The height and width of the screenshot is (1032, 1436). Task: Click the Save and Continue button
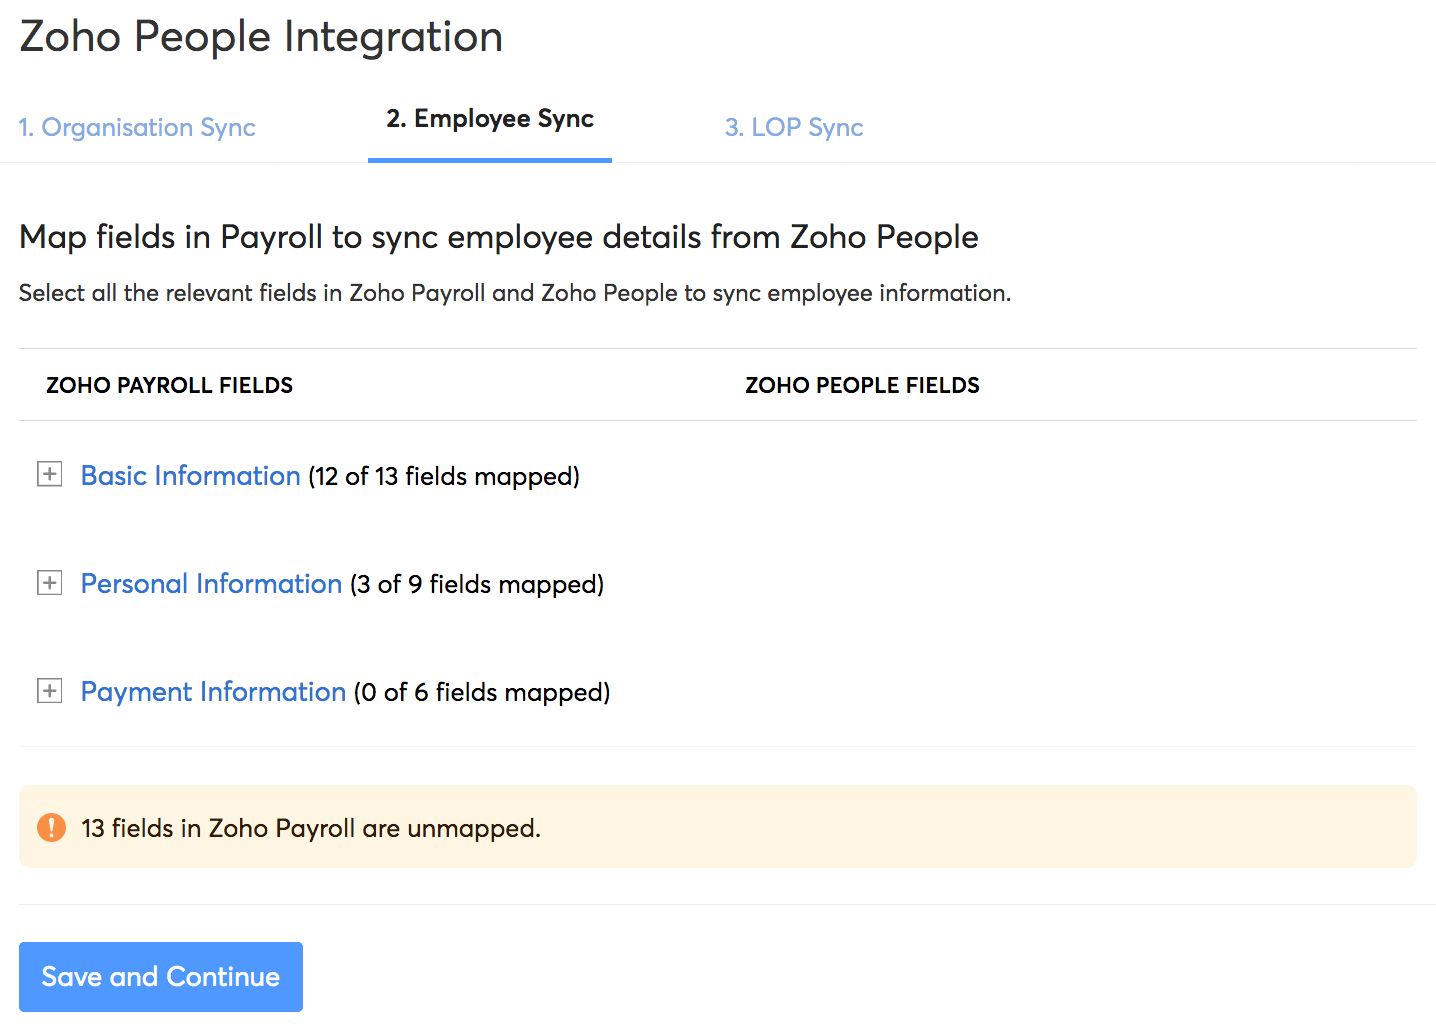pos(160,976)
